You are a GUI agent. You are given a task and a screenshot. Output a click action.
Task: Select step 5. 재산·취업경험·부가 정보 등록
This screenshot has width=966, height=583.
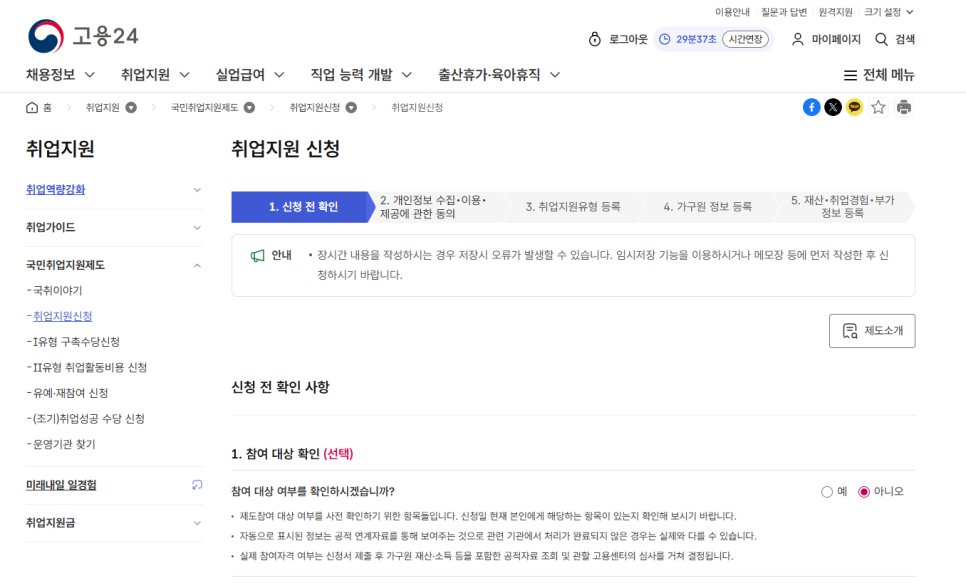pyautogui.click(x=843, y=207)
